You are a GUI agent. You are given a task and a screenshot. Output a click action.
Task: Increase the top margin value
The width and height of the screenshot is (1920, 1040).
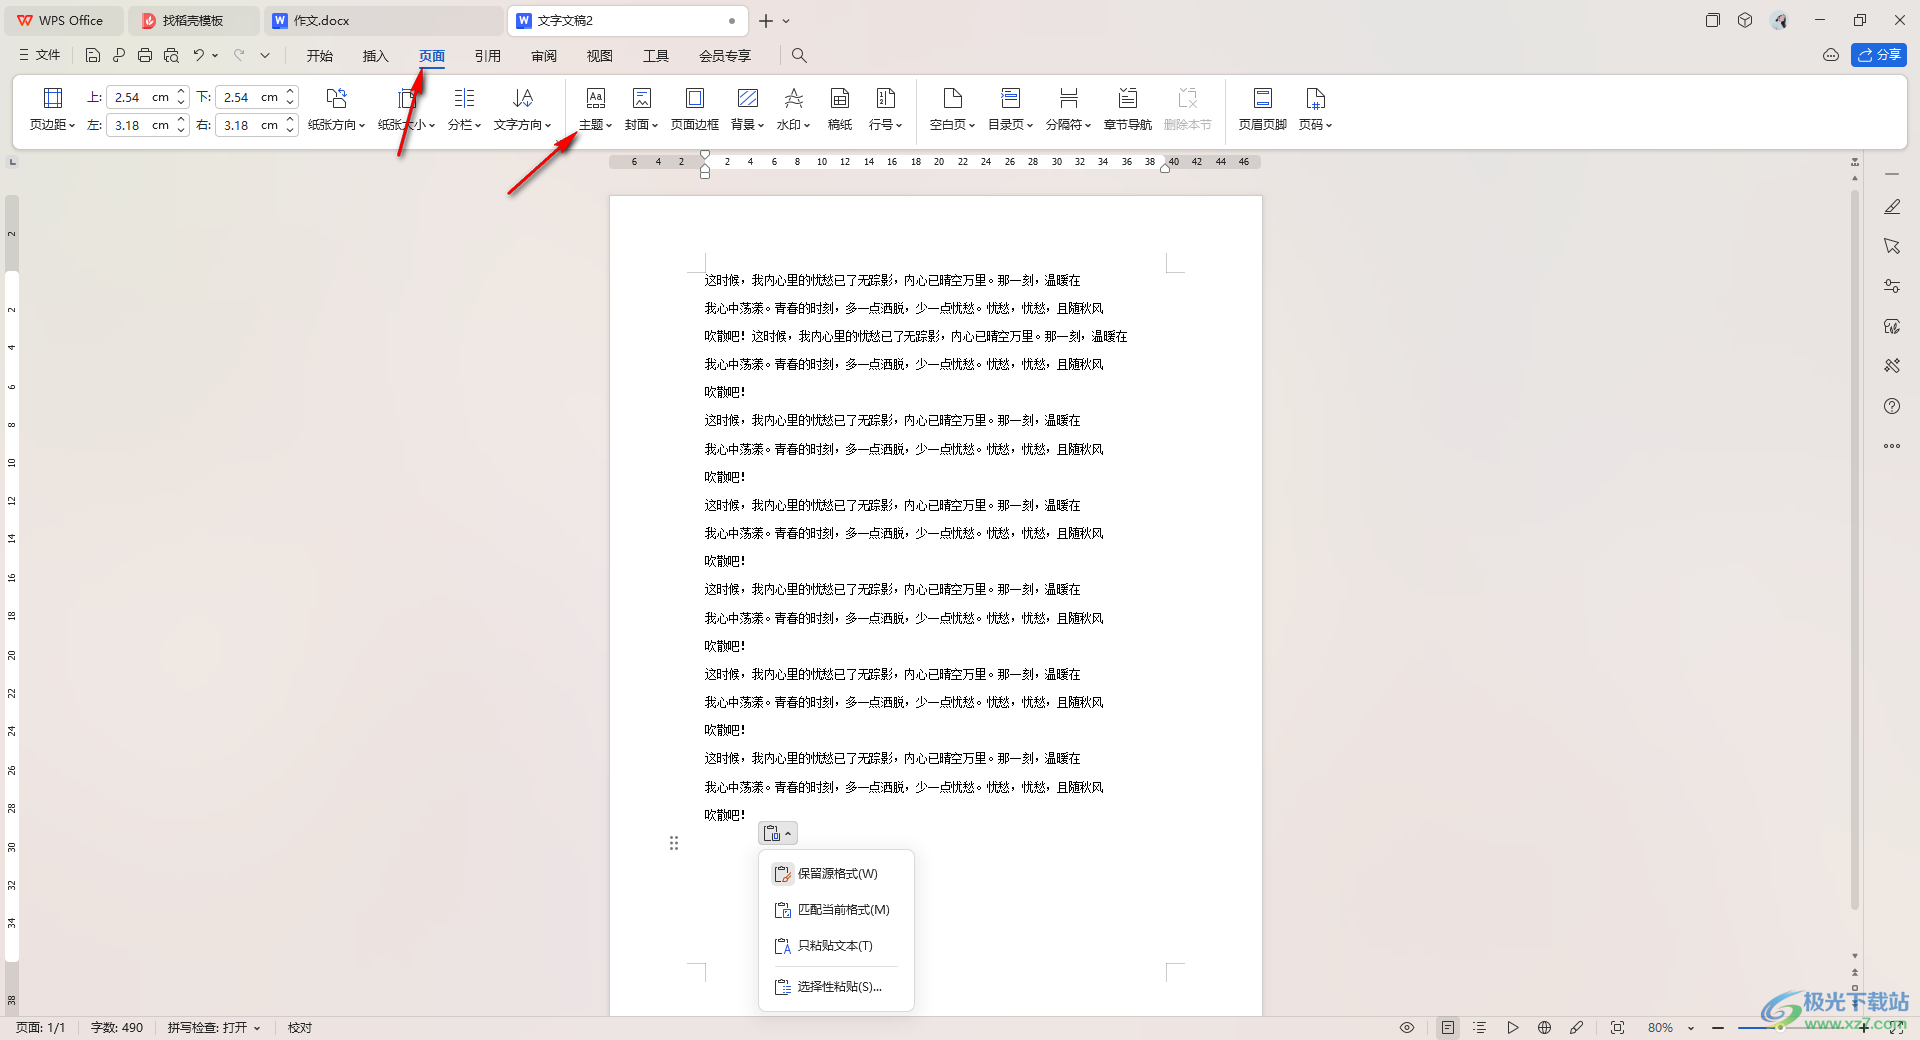click(x=181, y=92)
